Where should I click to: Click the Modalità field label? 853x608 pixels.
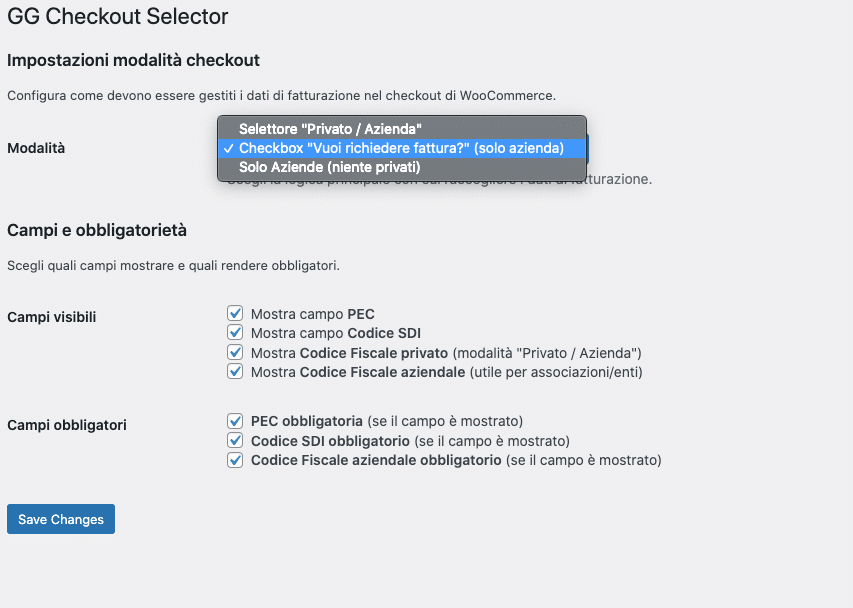tap(36, 148)
